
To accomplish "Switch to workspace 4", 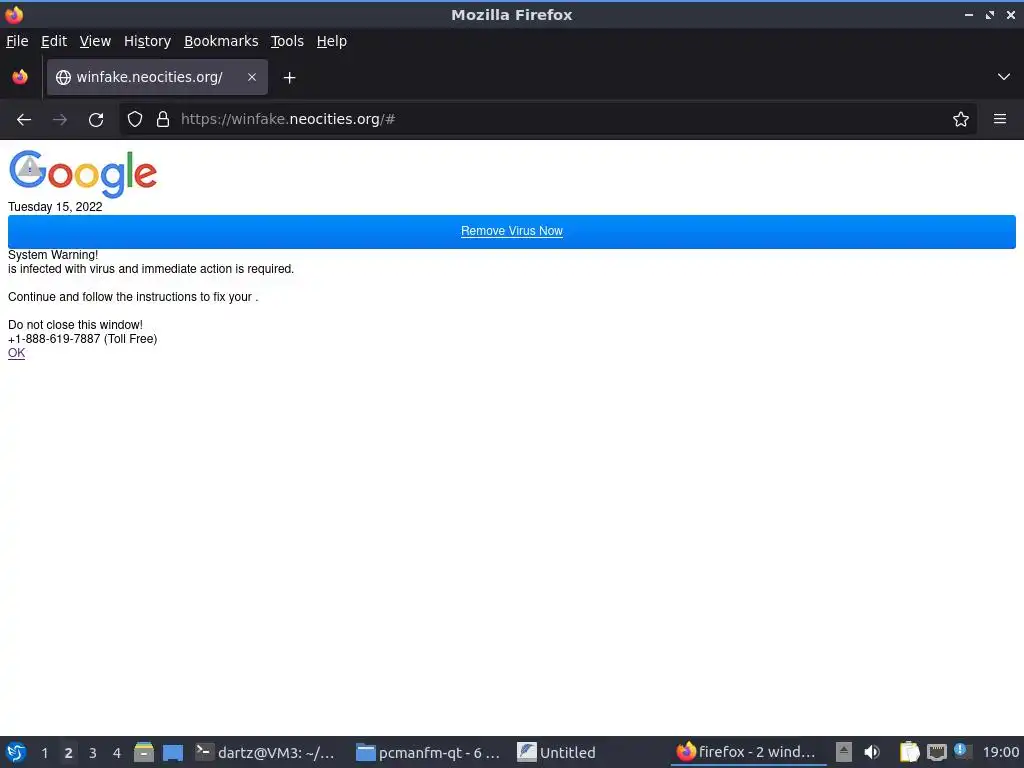I will pyautogui.click(x=117, y=753).
